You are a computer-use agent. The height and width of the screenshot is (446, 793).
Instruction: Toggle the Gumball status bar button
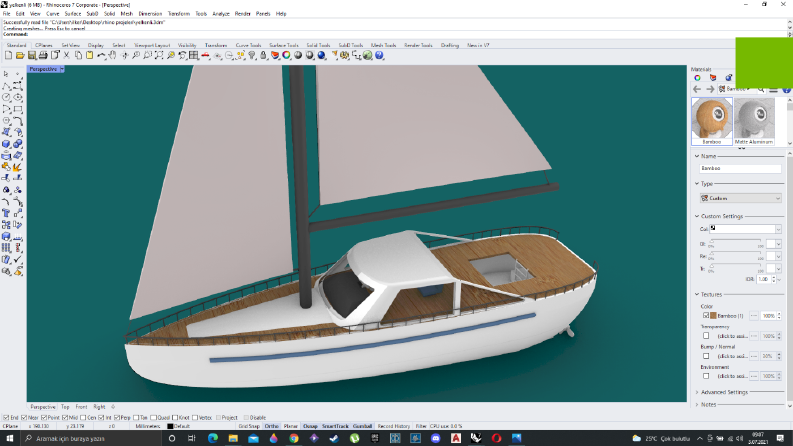pos(362,426)
